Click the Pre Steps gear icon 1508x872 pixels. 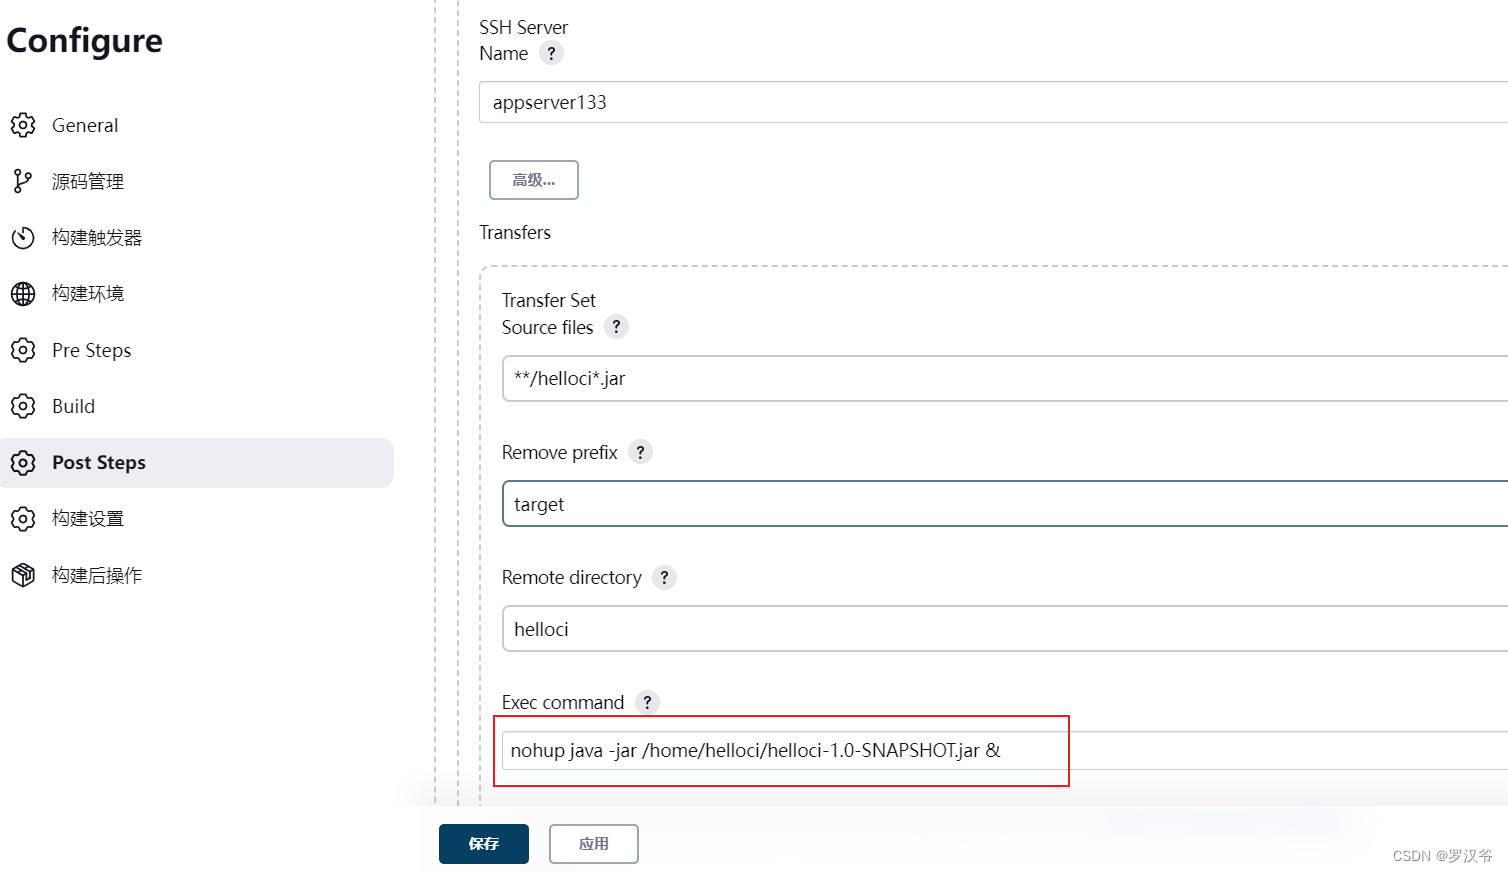point(23,350)
